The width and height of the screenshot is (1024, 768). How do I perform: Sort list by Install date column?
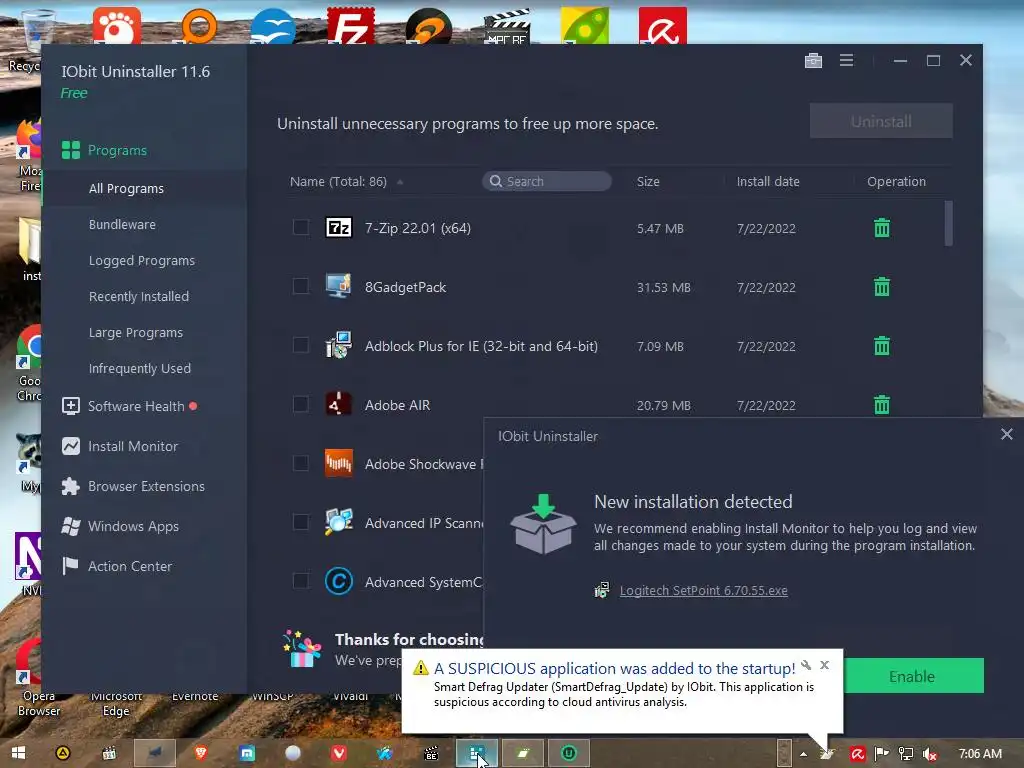coord(768,182)
